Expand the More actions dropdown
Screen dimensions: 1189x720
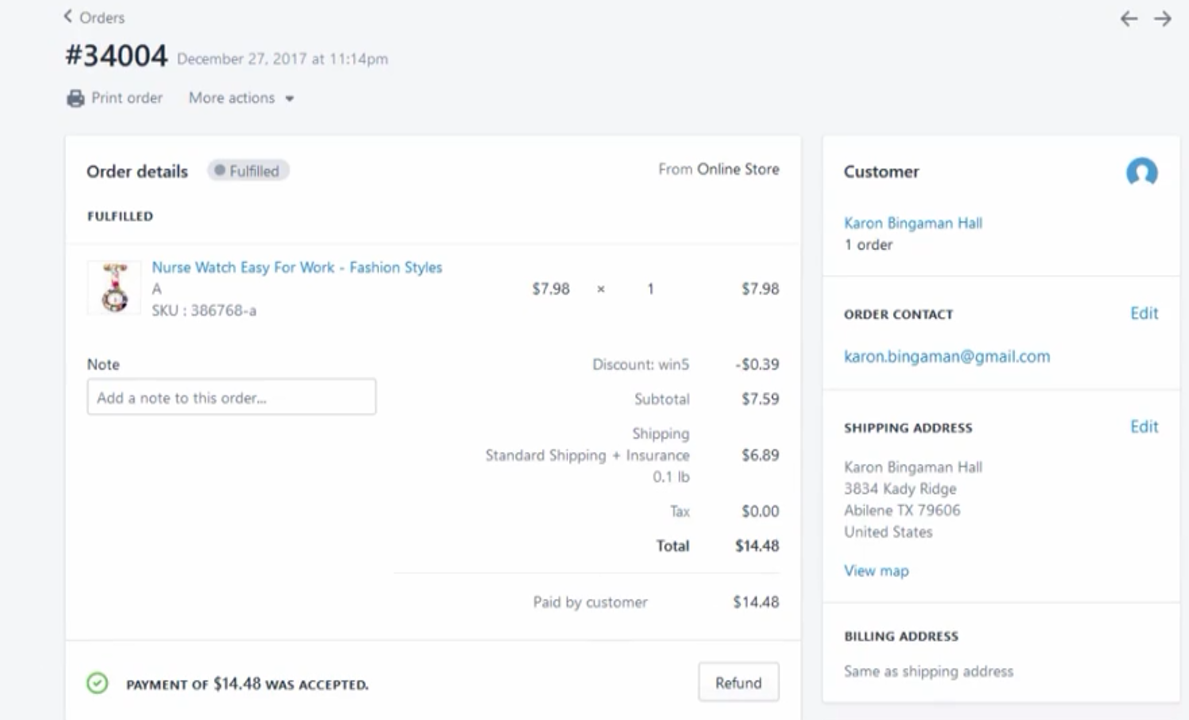pyautogui.click(x=241, y=98)
